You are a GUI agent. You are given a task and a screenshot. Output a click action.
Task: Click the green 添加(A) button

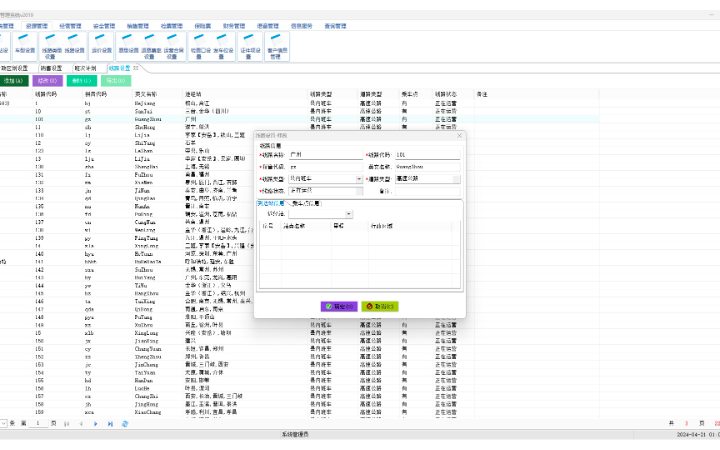14,81
